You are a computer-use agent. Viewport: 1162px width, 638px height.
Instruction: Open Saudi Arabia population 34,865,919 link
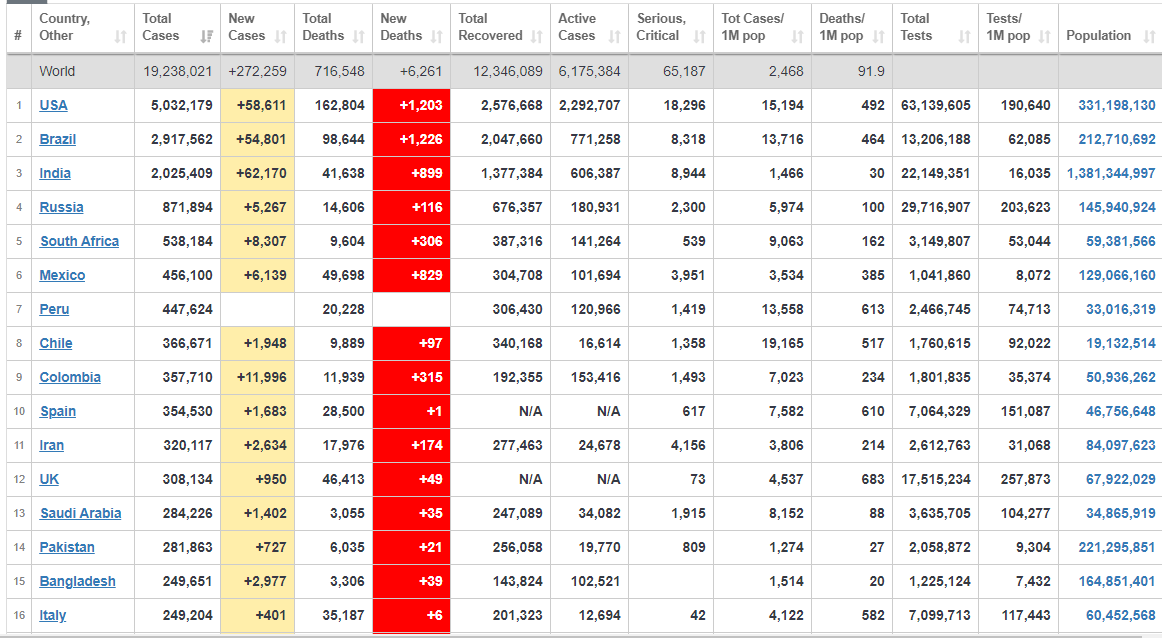point(1120,514)
